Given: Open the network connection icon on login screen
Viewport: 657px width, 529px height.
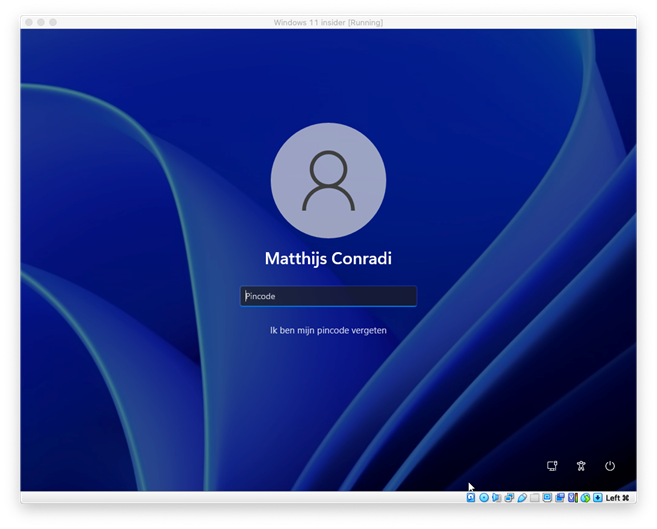Looking at the screenshot, I should coord(552,466).
